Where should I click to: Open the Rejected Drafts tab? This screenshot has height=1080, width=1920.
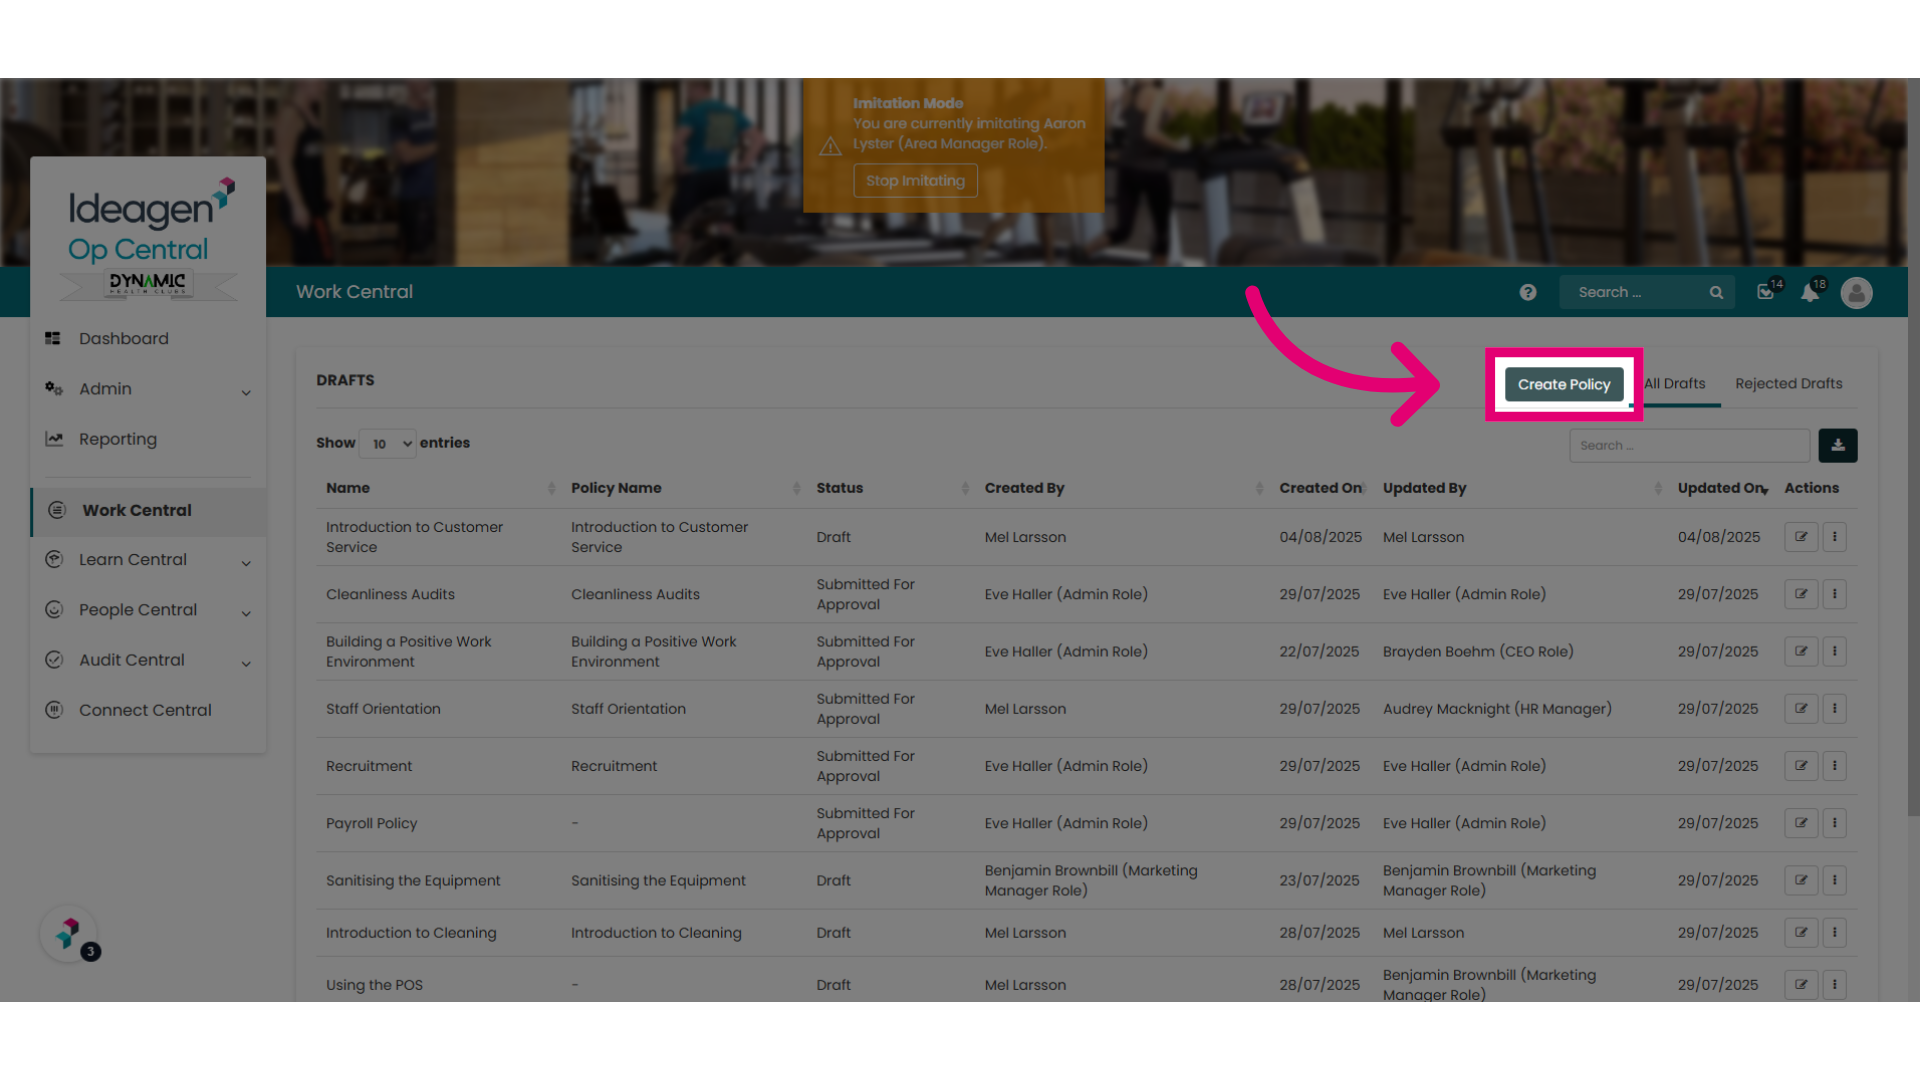coord(1789,384)
